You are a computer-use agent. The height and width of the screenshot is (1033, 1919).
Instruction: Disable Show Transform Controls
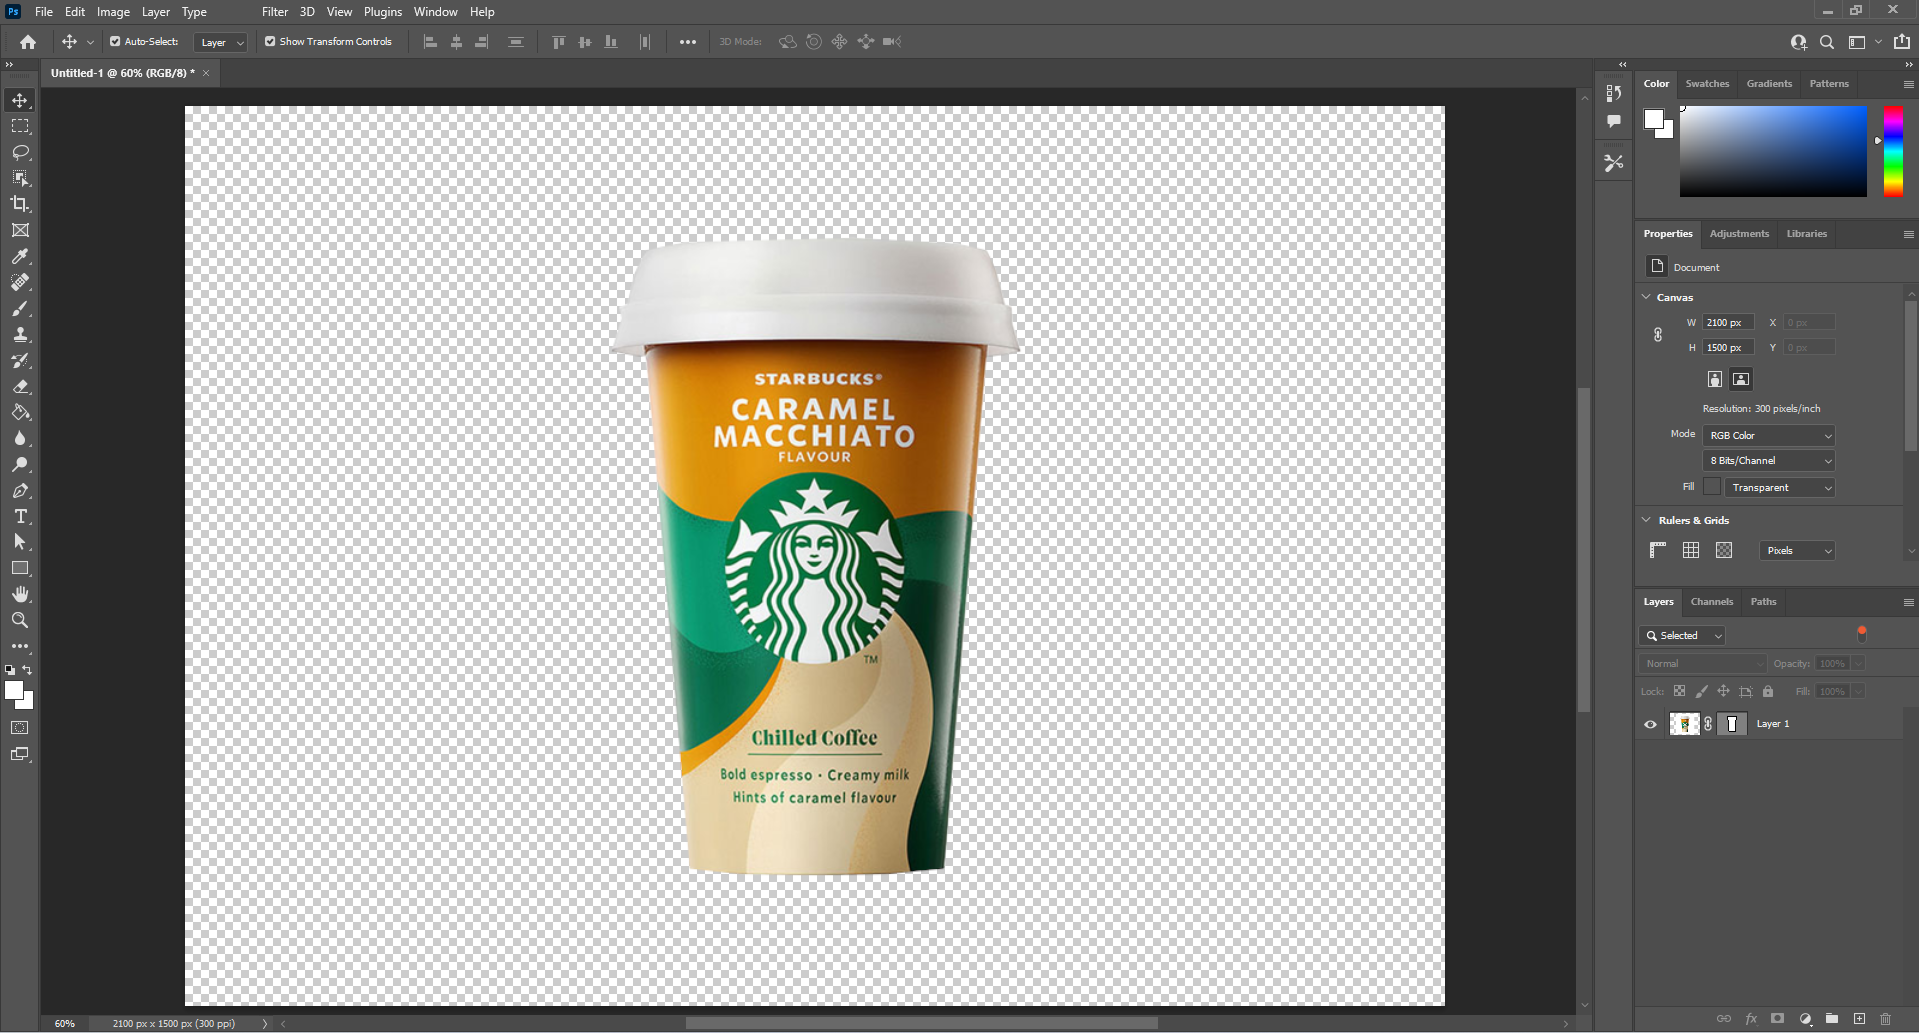click(x=269, y=41)
